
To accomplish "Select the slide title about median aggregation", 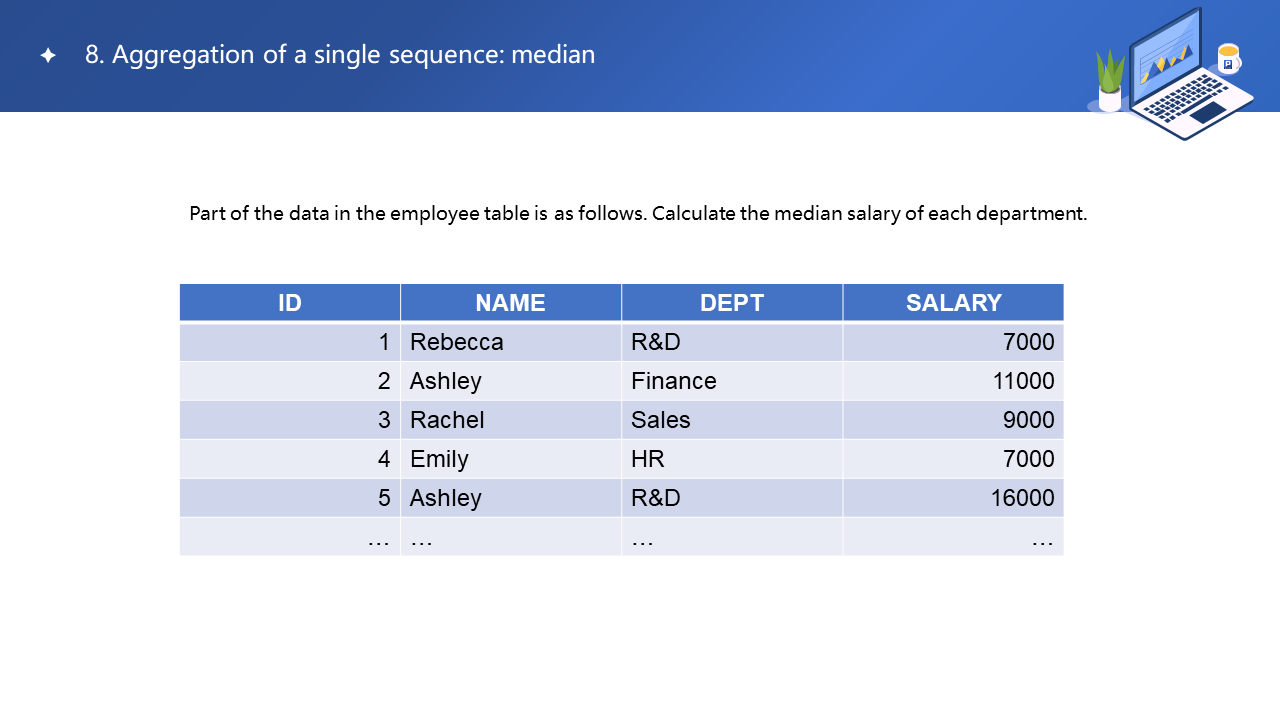I will click(x=340, y=55).
